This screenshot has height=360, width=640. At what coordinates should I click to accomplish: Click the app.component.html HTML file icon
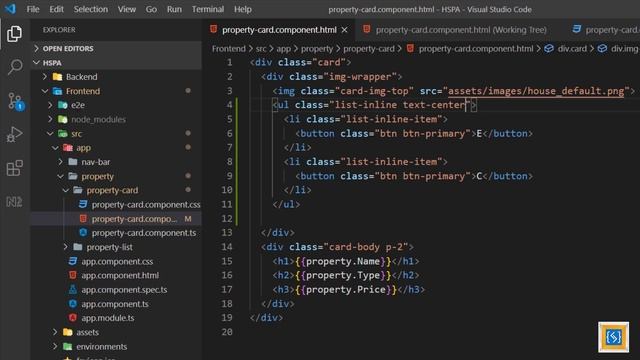pos(73,275)
